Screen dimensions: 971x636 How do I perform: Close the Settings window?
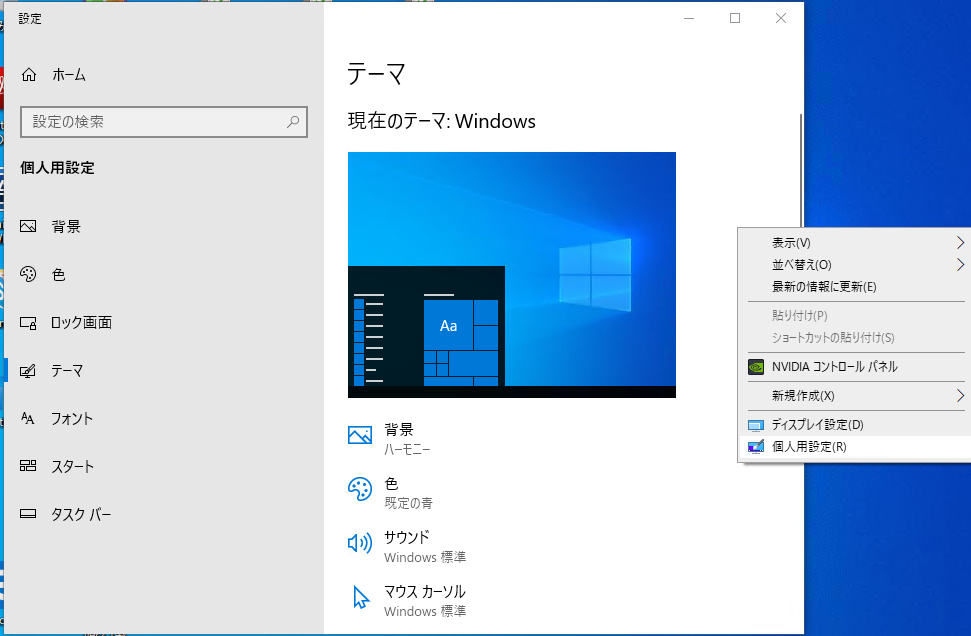(x=781, y=18)
